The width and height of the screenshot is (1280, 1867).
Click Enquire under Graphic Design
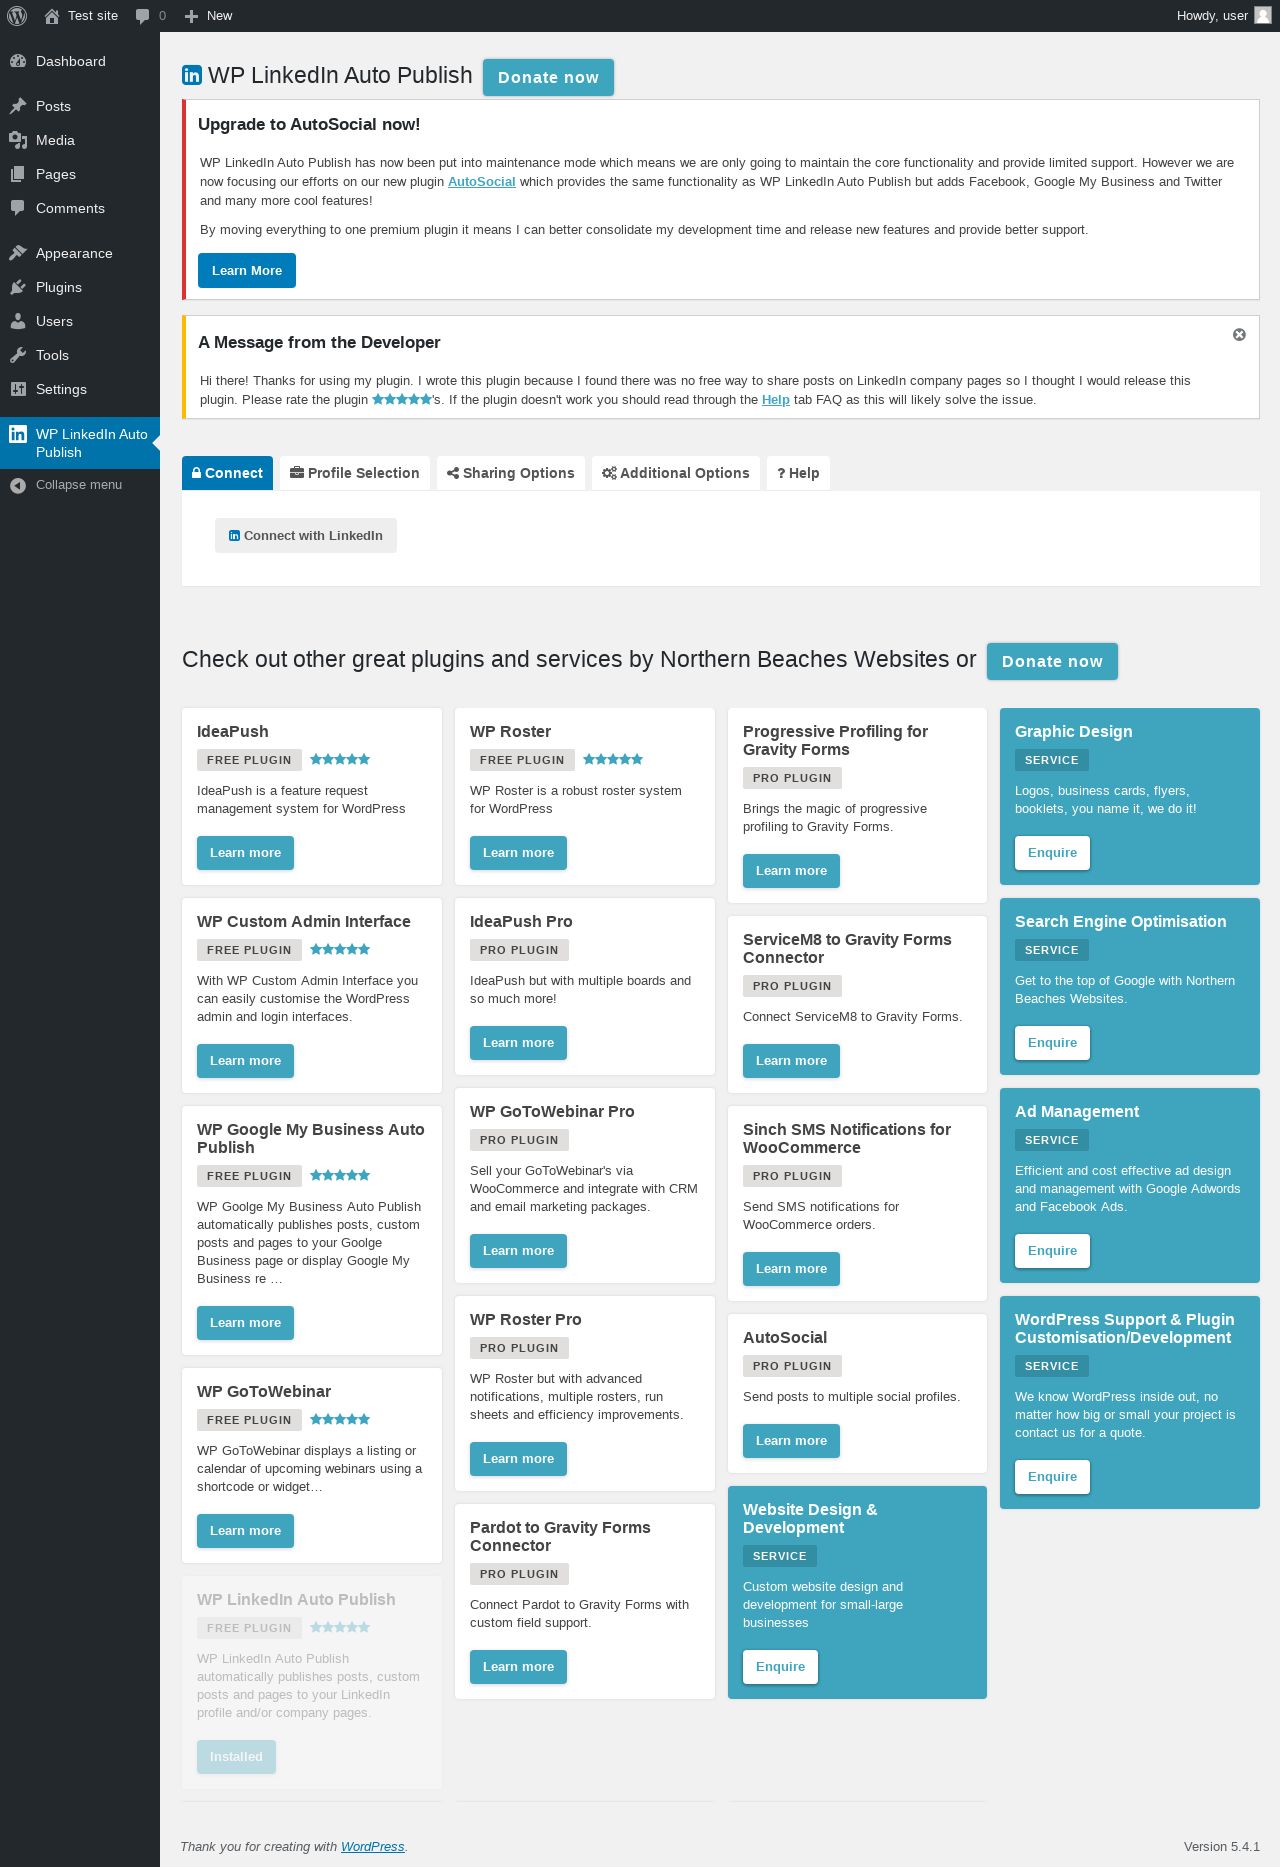click(x=1052, y=853)
